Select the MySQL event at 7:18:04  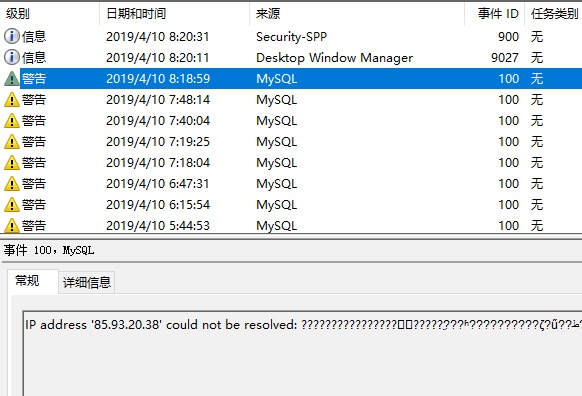[291, 163]
